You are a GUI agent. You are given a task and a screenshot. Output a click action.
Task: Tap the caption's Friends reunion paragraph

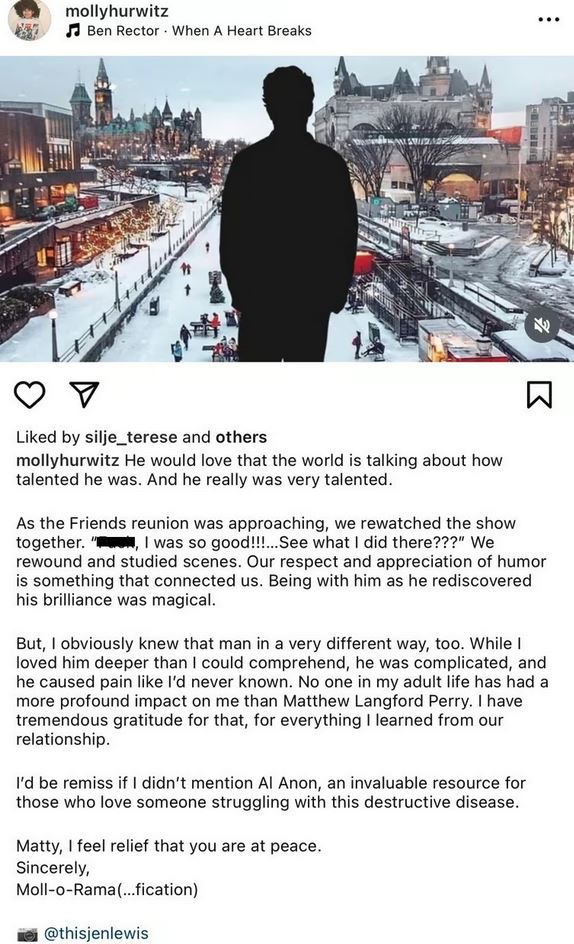tap(281, 561)
